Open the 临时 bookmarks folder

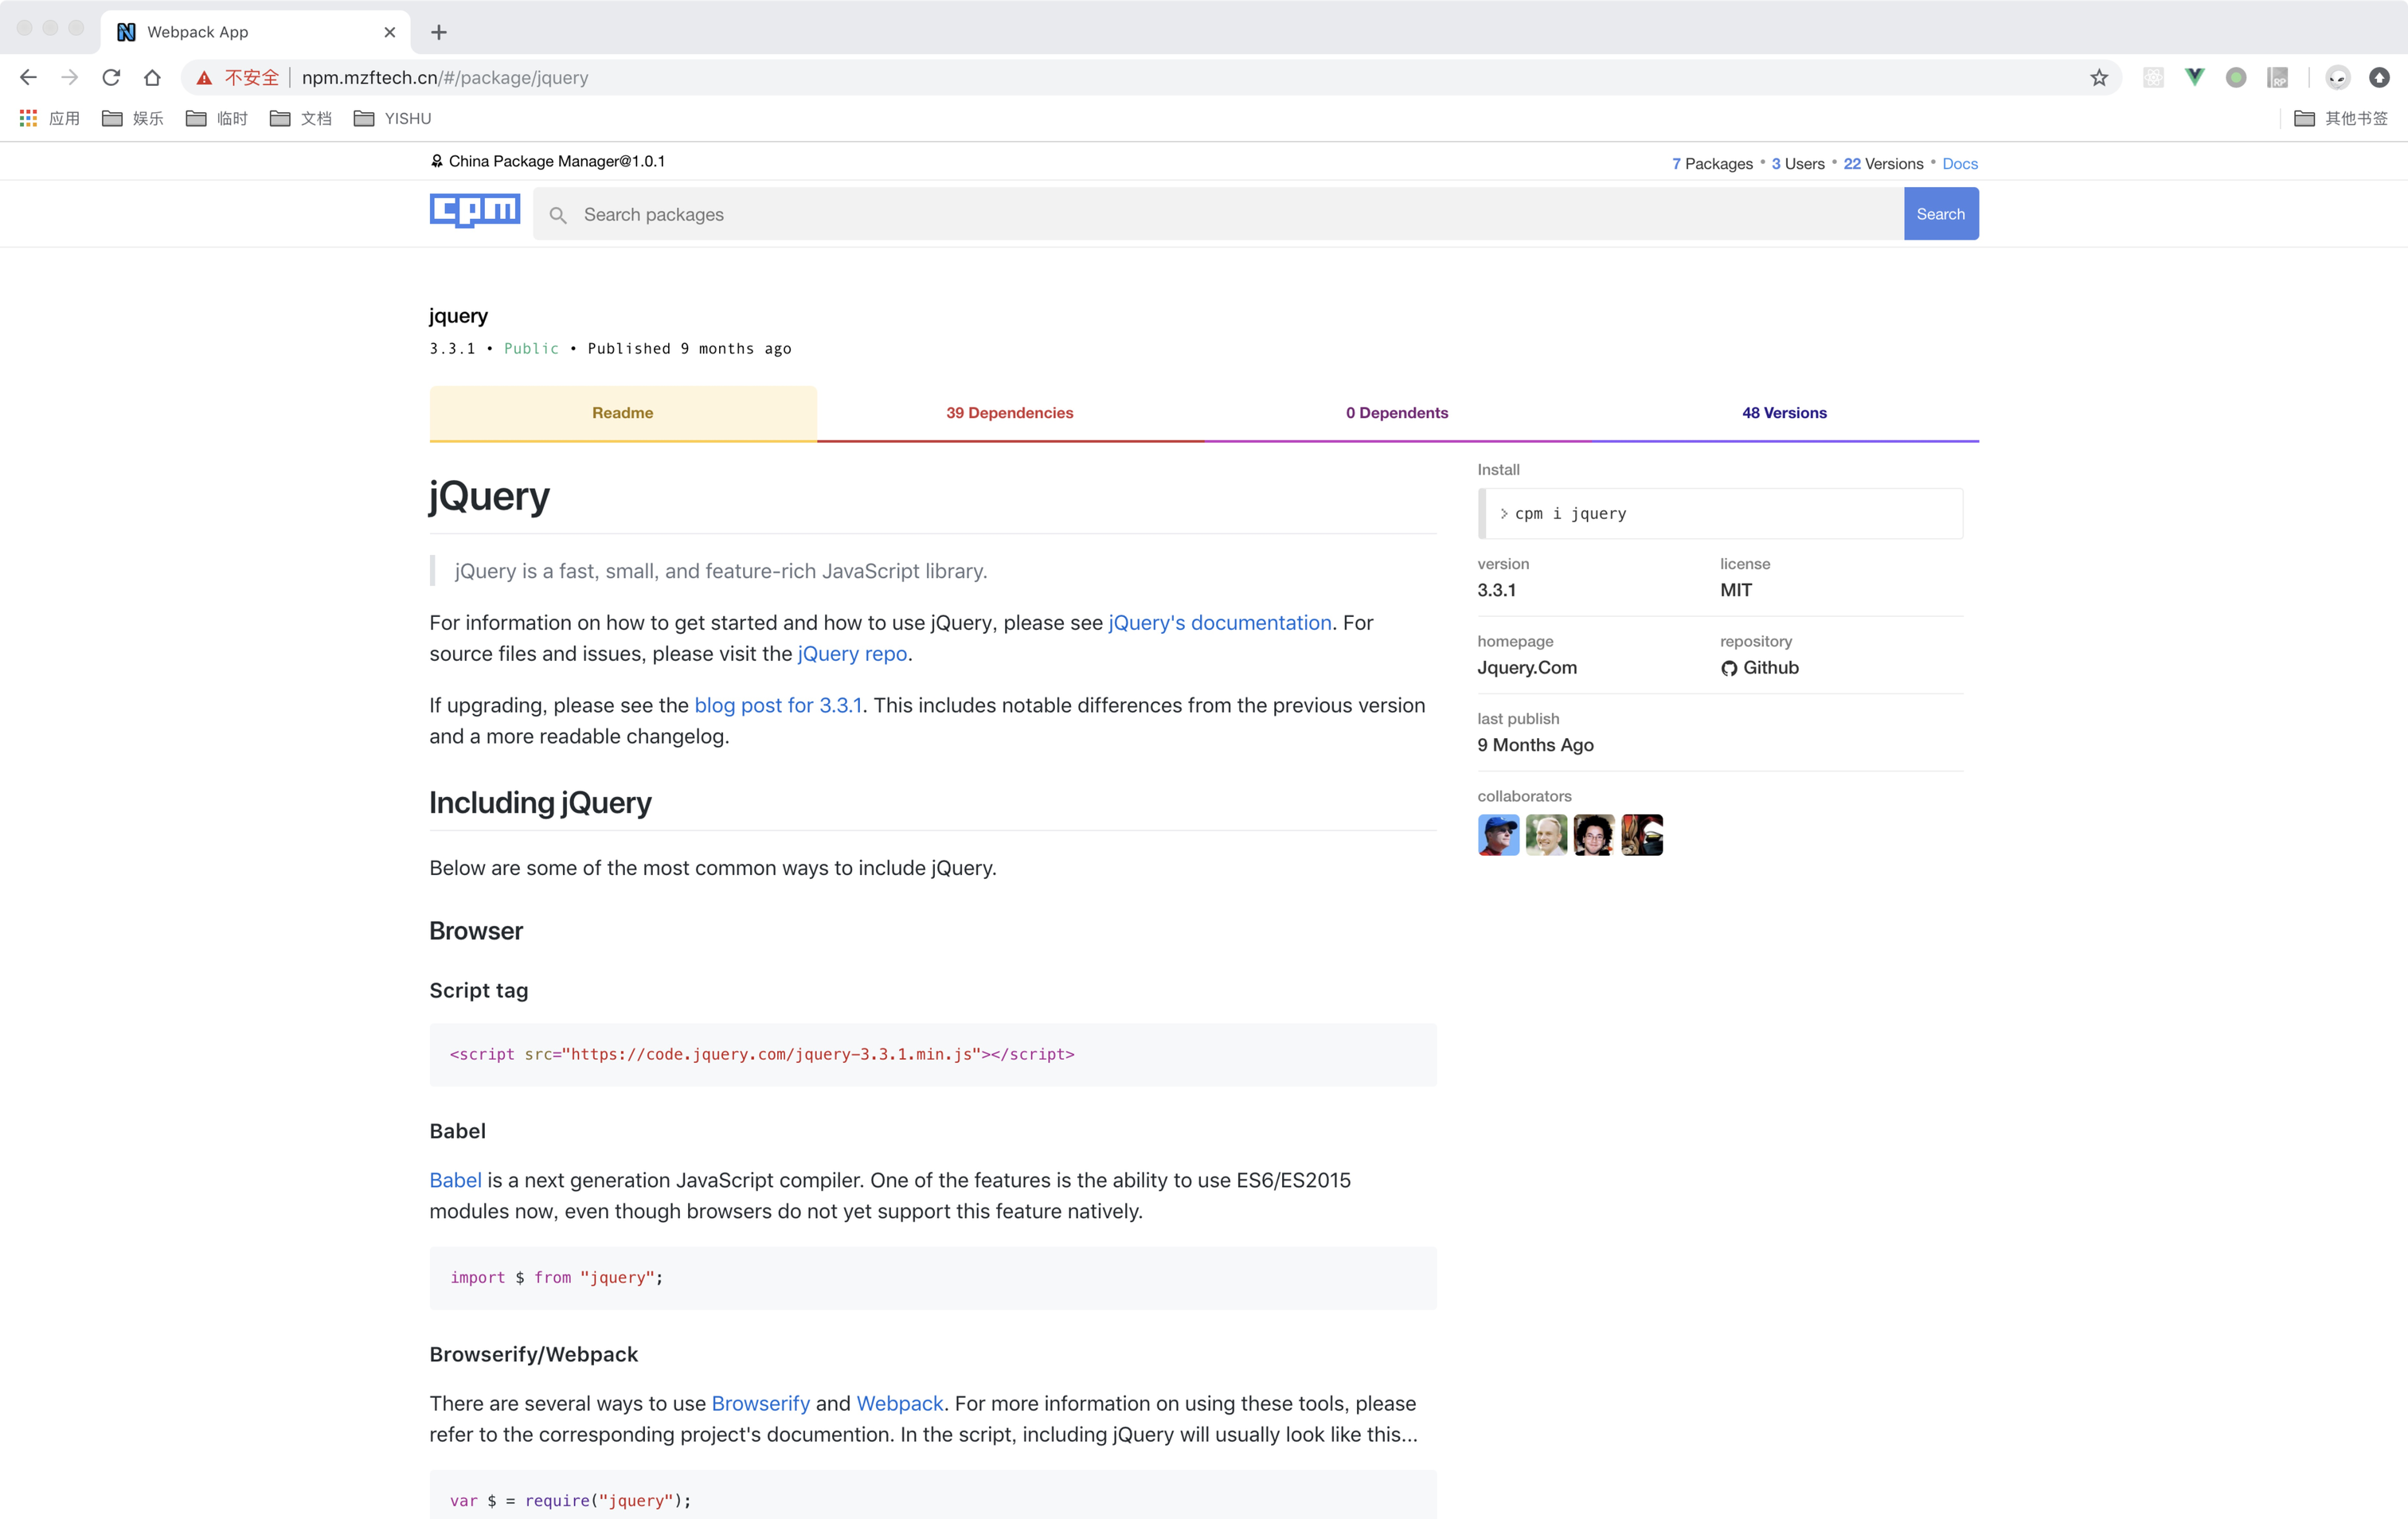pos(217,118)
